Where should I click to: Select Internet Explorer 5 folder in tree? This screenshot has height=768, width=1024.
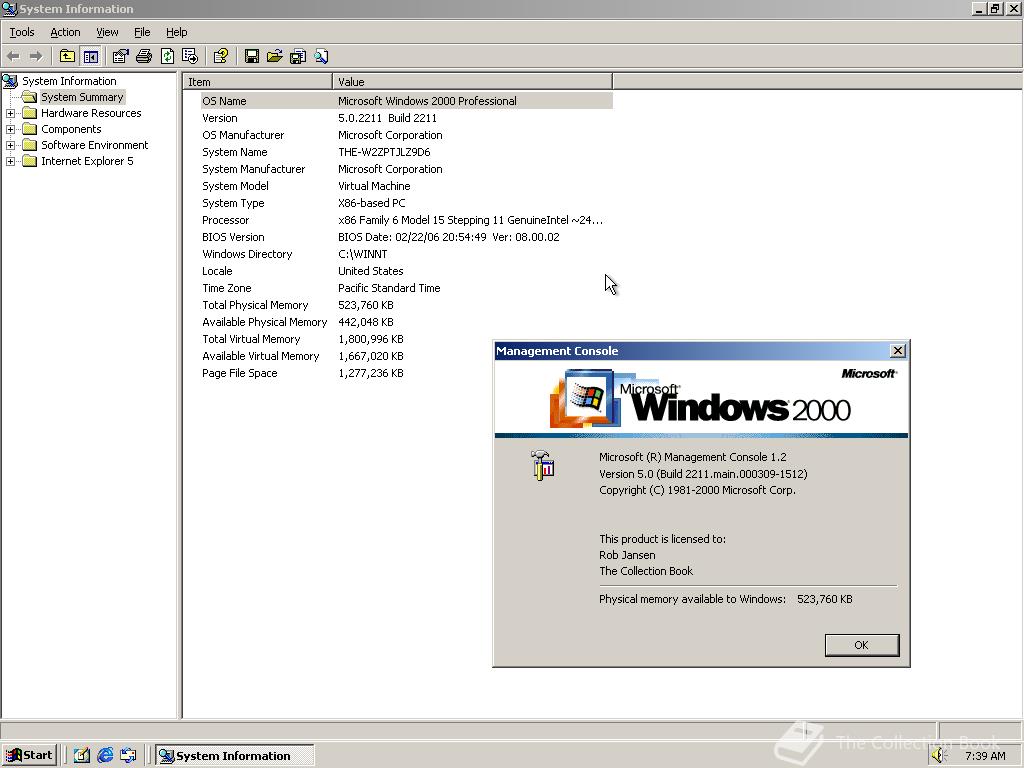tap(87, 161)
